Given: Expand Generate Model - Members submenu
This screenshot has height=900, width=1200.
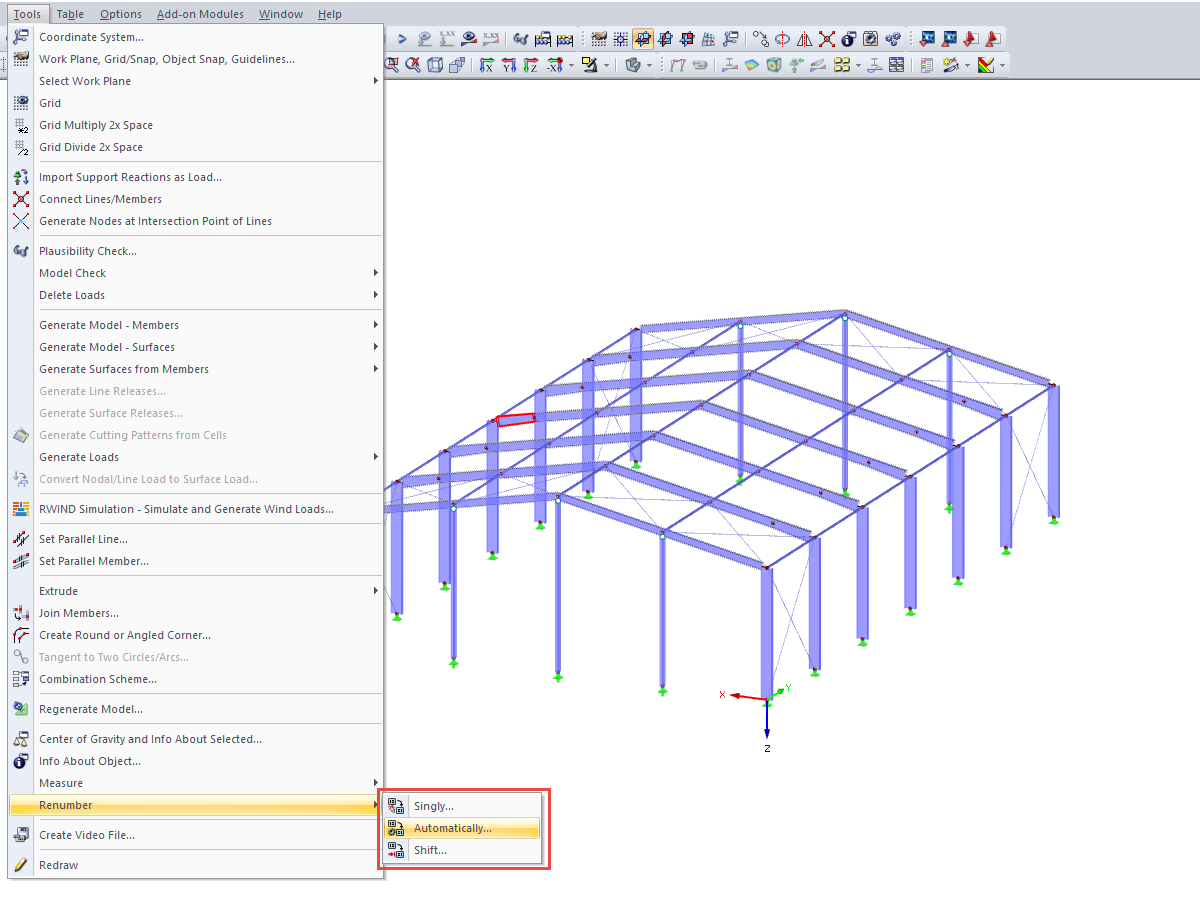Looking at the screenshot, I should point(195,325).
